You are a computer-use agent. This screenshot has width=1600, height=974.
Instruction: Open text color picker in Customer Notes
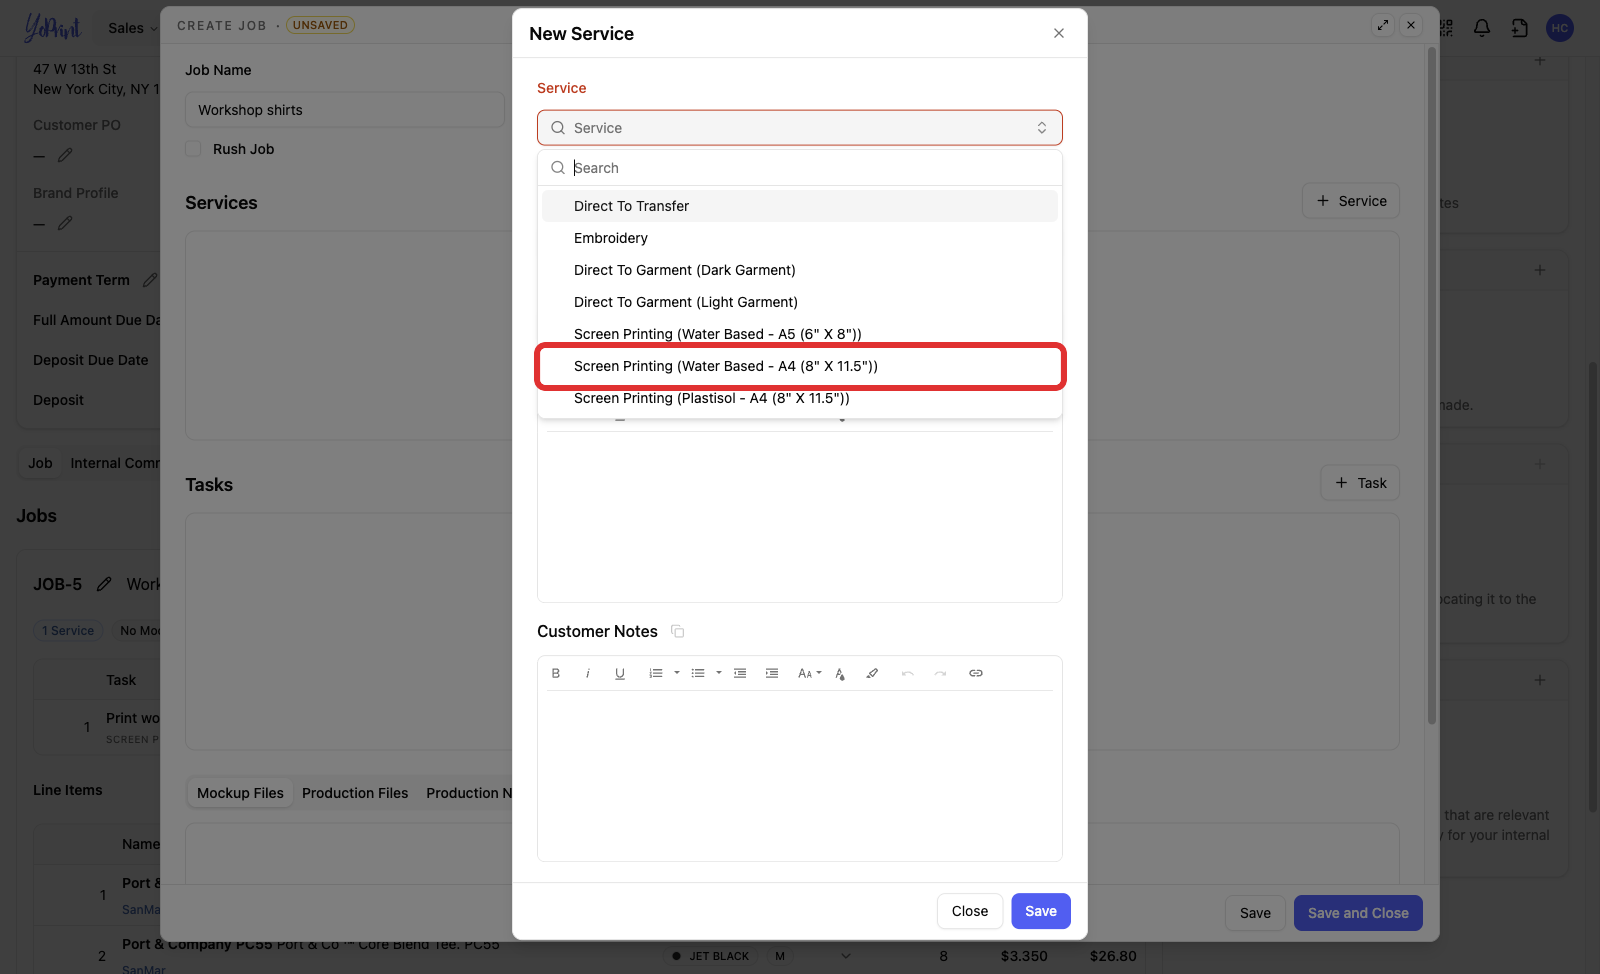[840, 673]
